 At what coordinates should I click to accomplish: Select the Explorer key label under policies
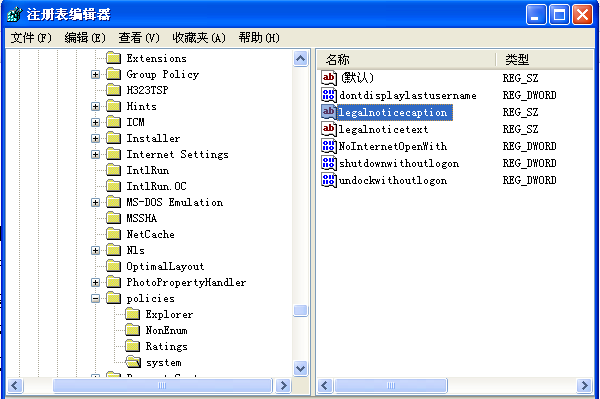169,314
